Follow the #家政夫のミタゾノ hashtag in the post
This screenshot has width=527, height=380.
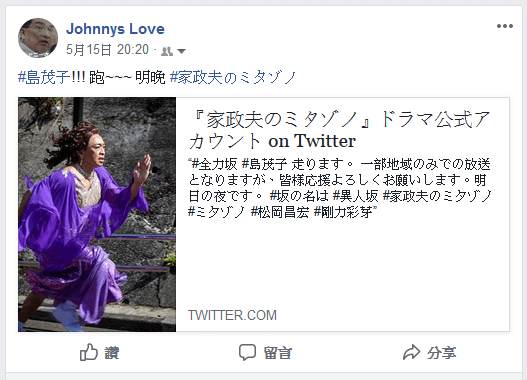pos(233,78)
